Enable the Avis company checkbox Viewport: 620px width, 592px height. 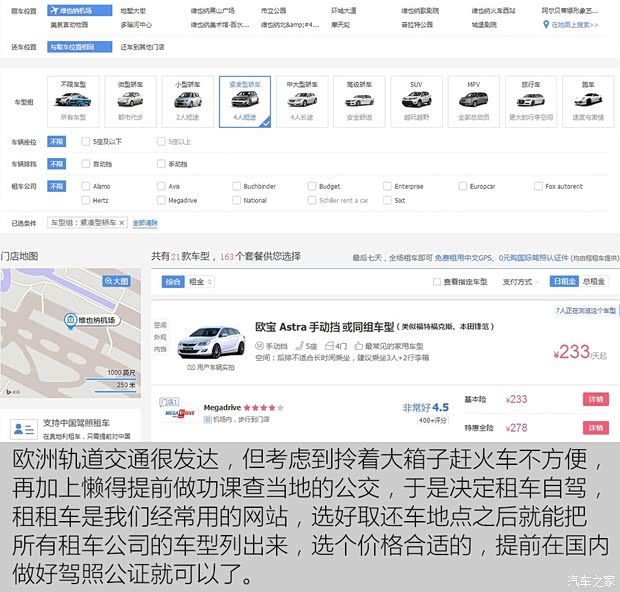[161, 186]
